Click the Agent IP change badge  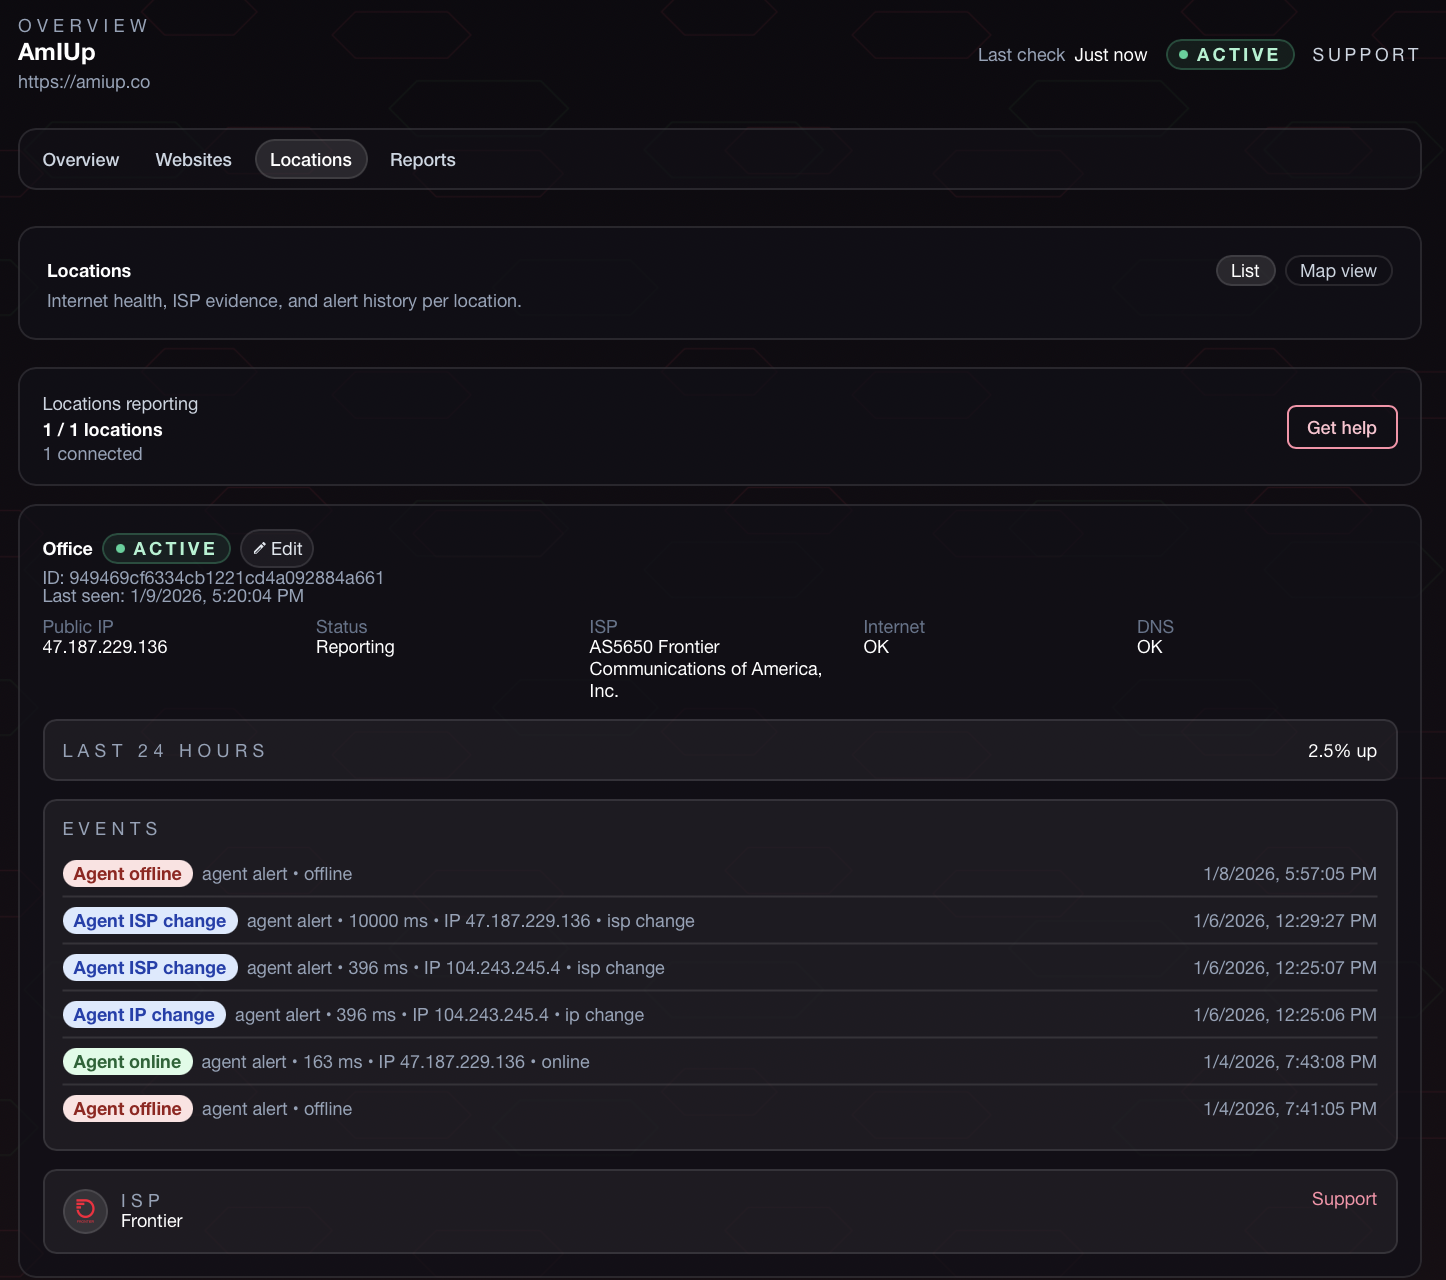(x=144, y=1014)
